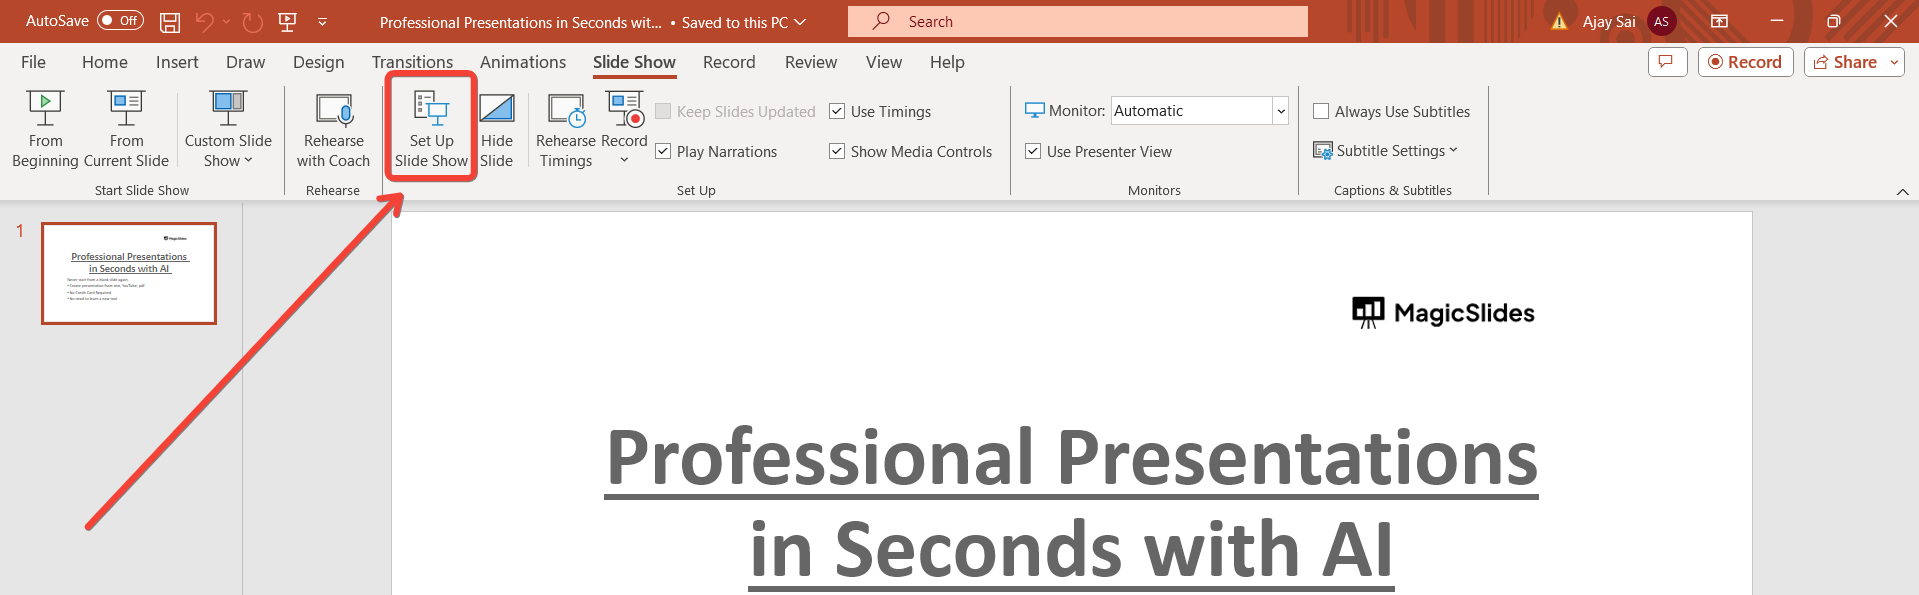Switch to the Transitions tab
The image size is (1919, 595).
pos(412,62)
